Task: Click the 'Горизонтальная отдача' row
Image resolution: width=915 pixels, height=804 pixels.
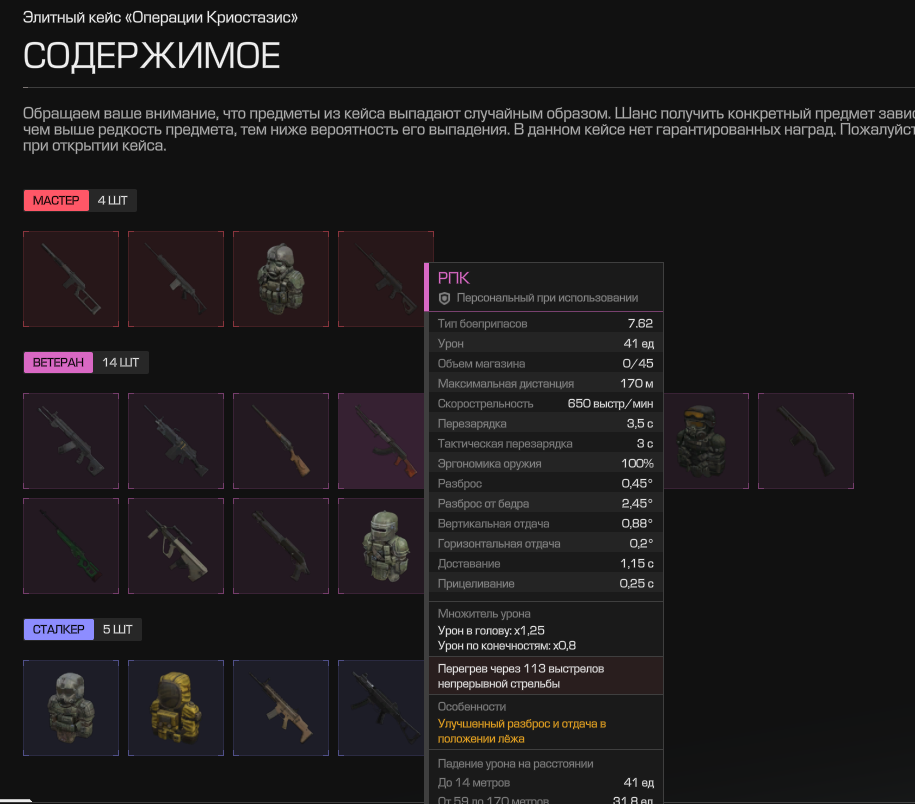Action: pyautogui.click(x=546, y=544)
